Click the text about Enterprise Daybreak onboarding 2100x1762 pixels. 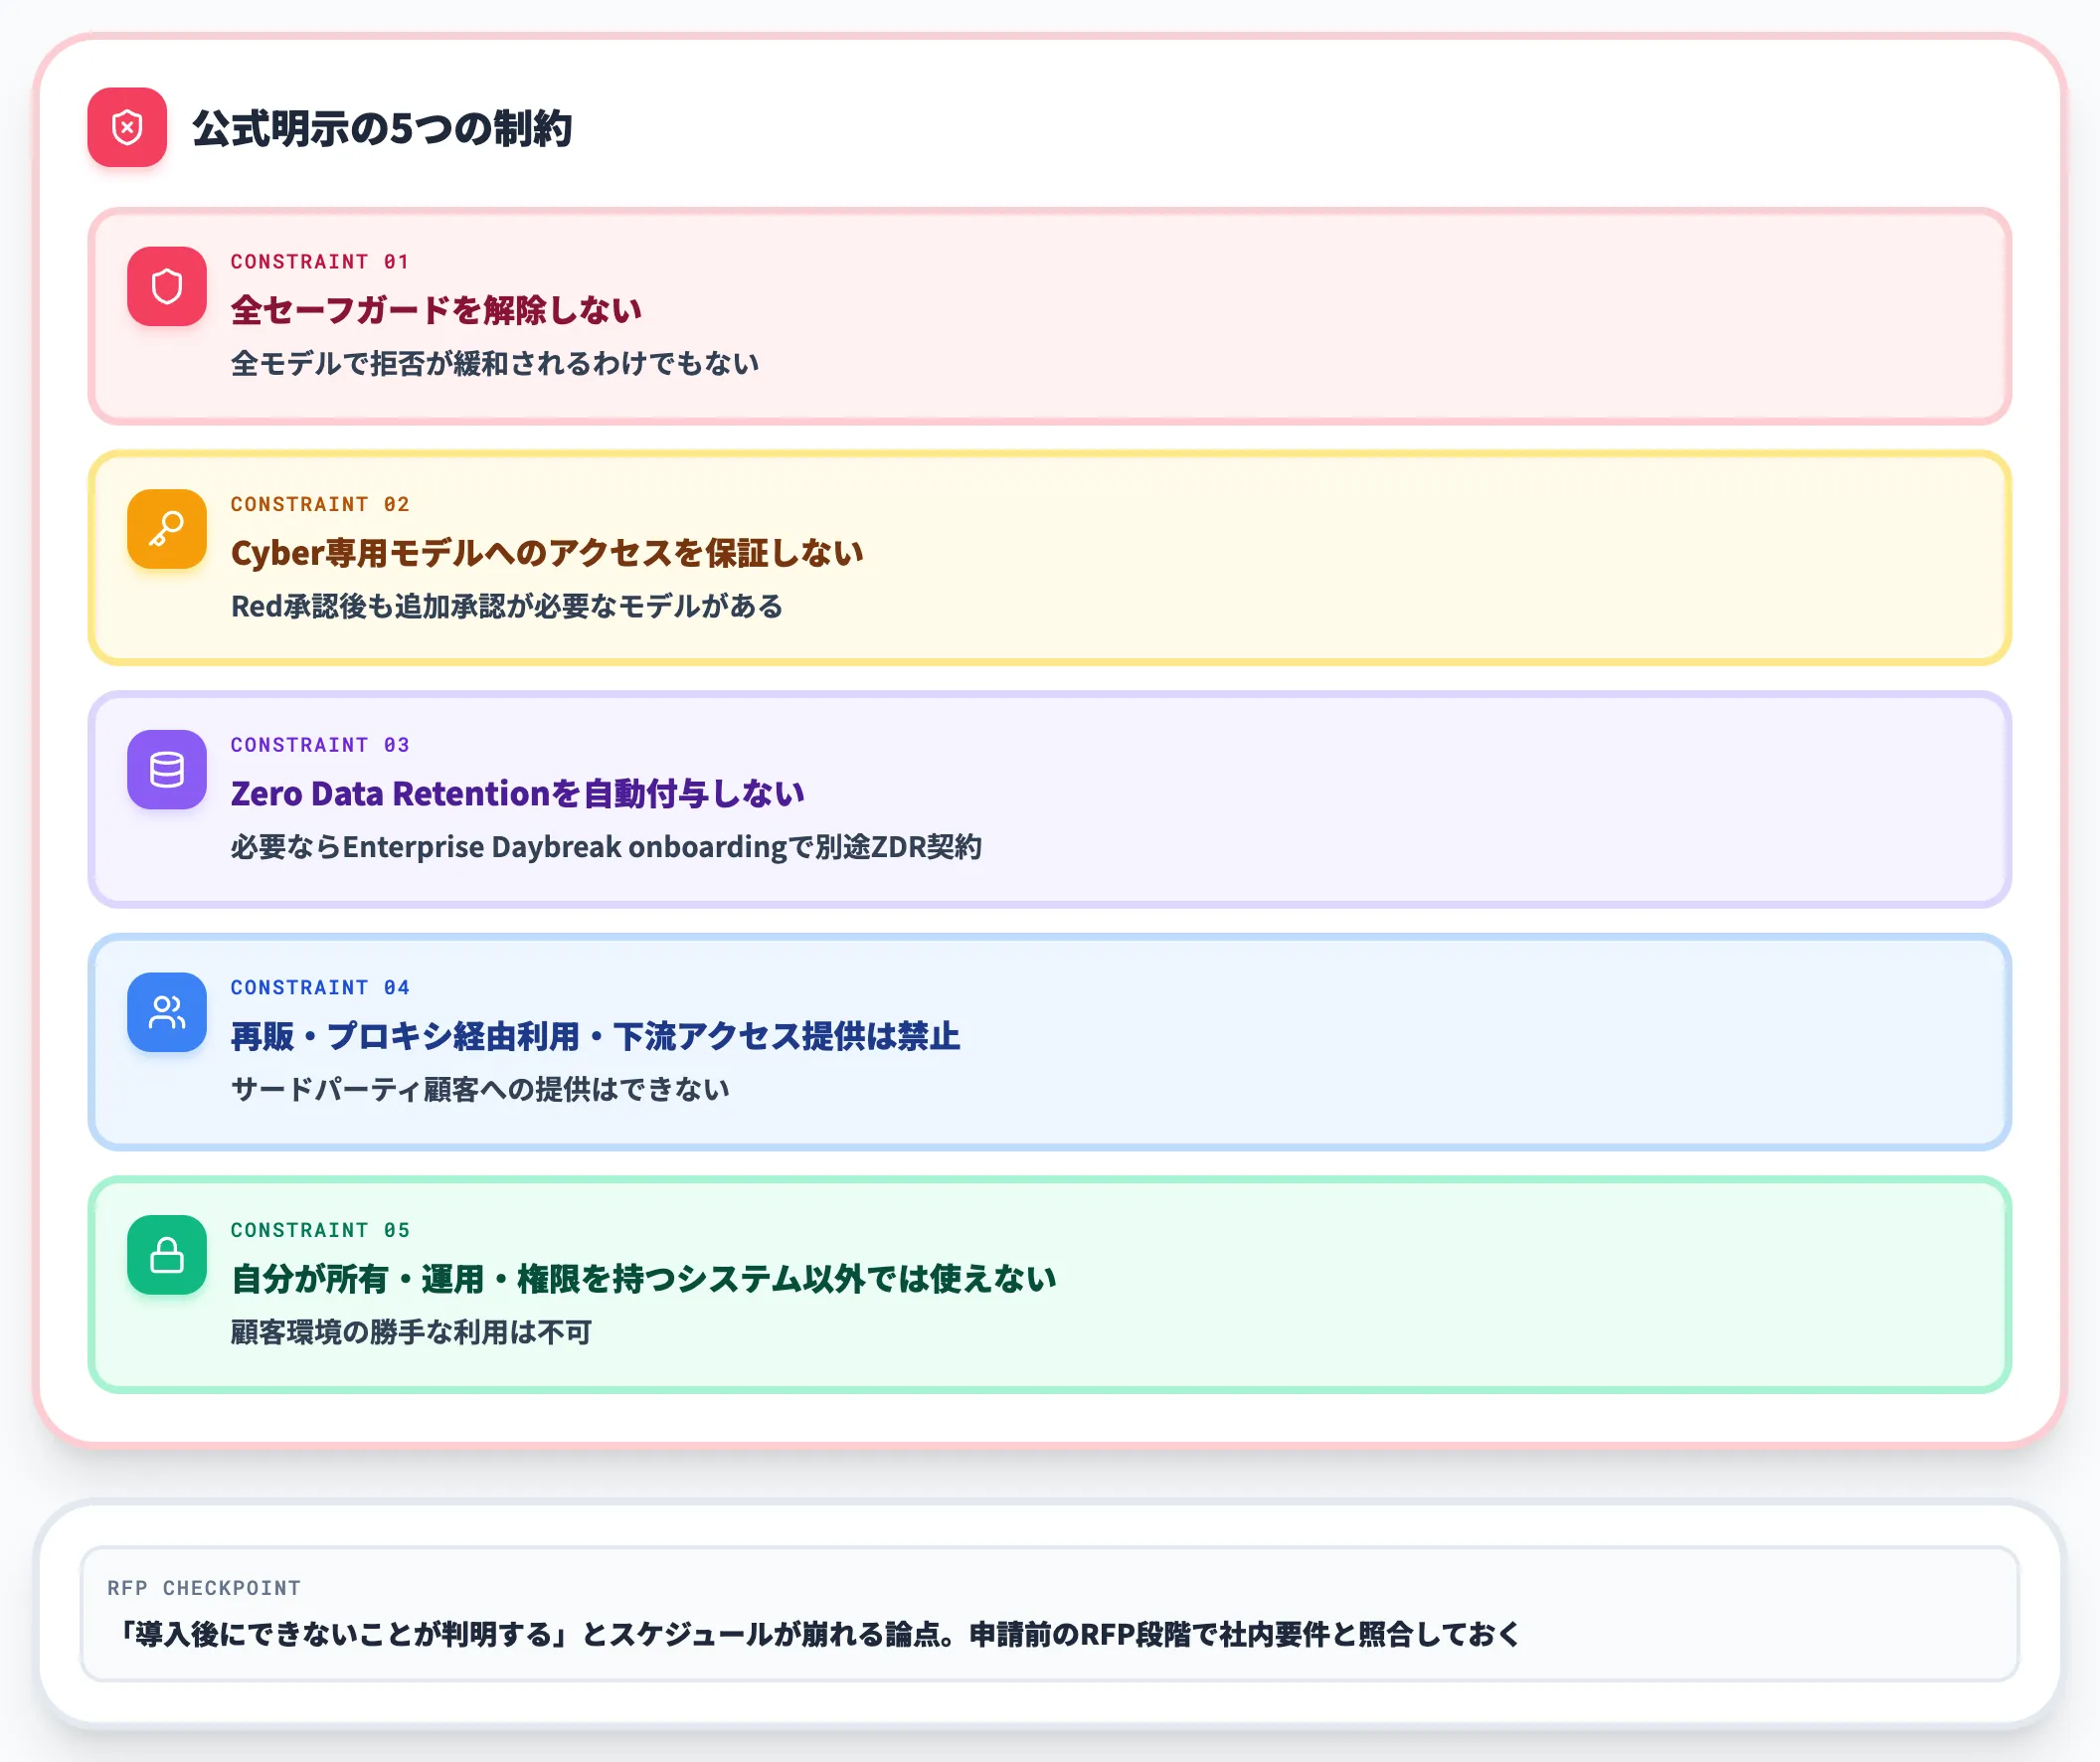pos(606,848)
